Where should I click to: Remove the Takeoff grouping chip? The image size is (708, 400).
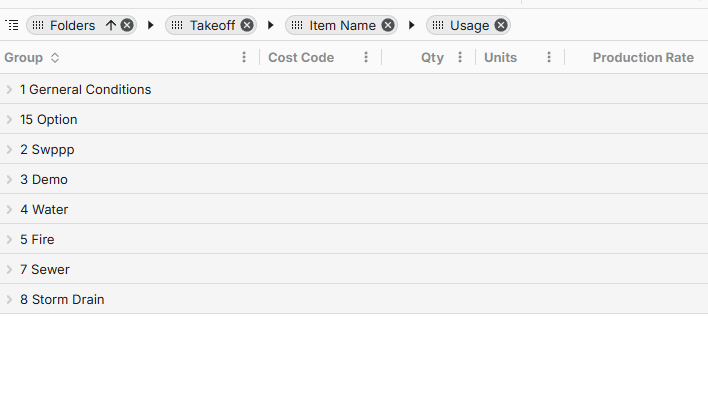(247, 25)
